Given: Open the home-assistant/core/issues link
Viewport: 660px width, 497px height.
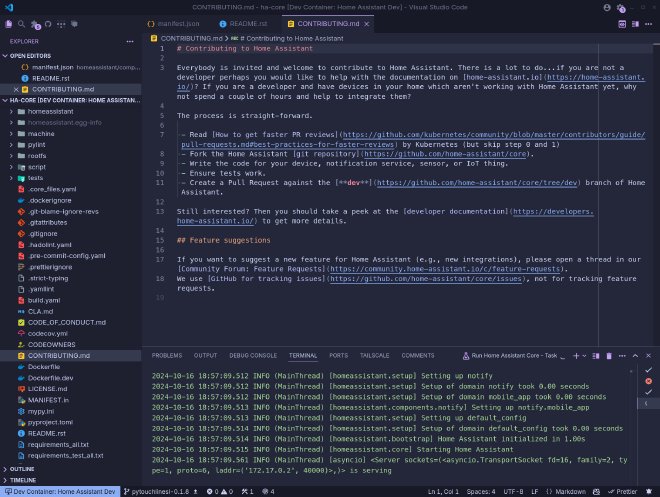Looking at the screenshot, I should [426, 279].
